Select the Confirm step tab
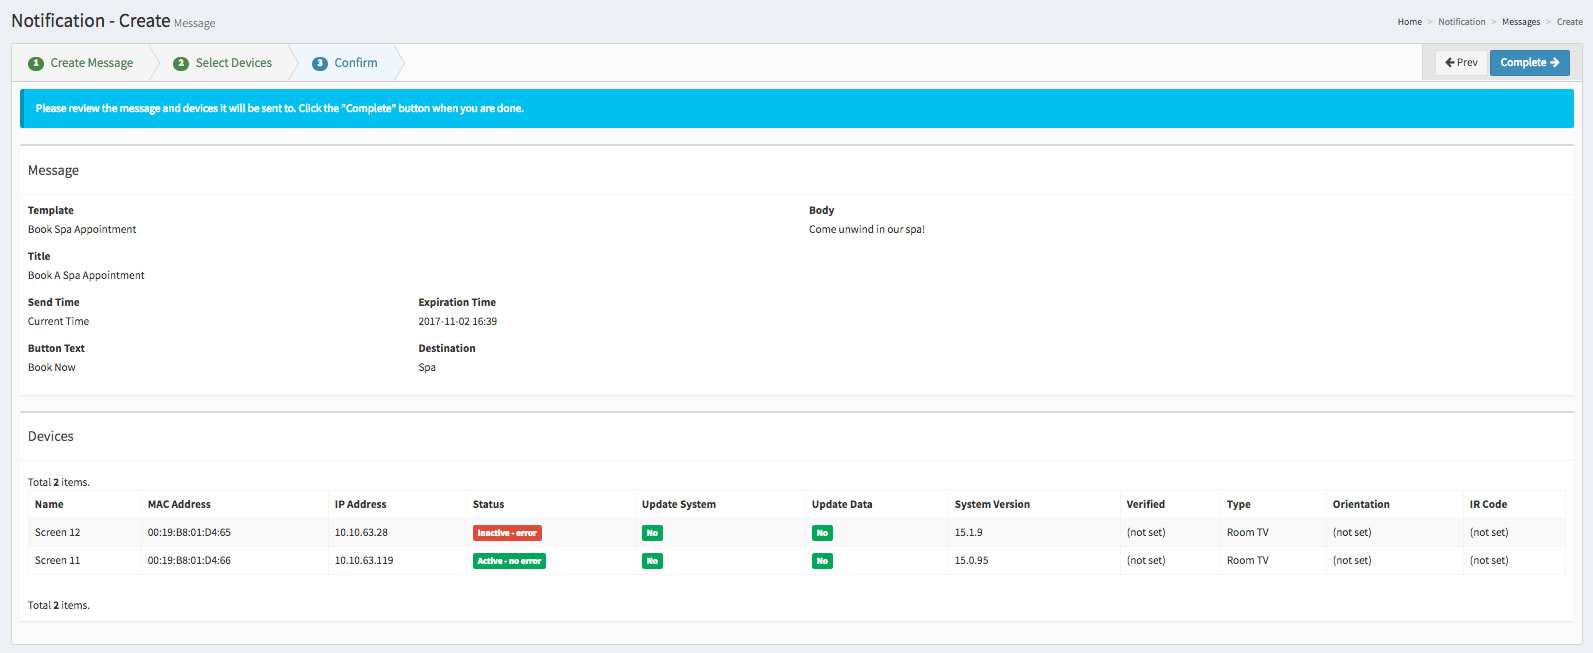The image size is (1593, 653). pos(355,63)
